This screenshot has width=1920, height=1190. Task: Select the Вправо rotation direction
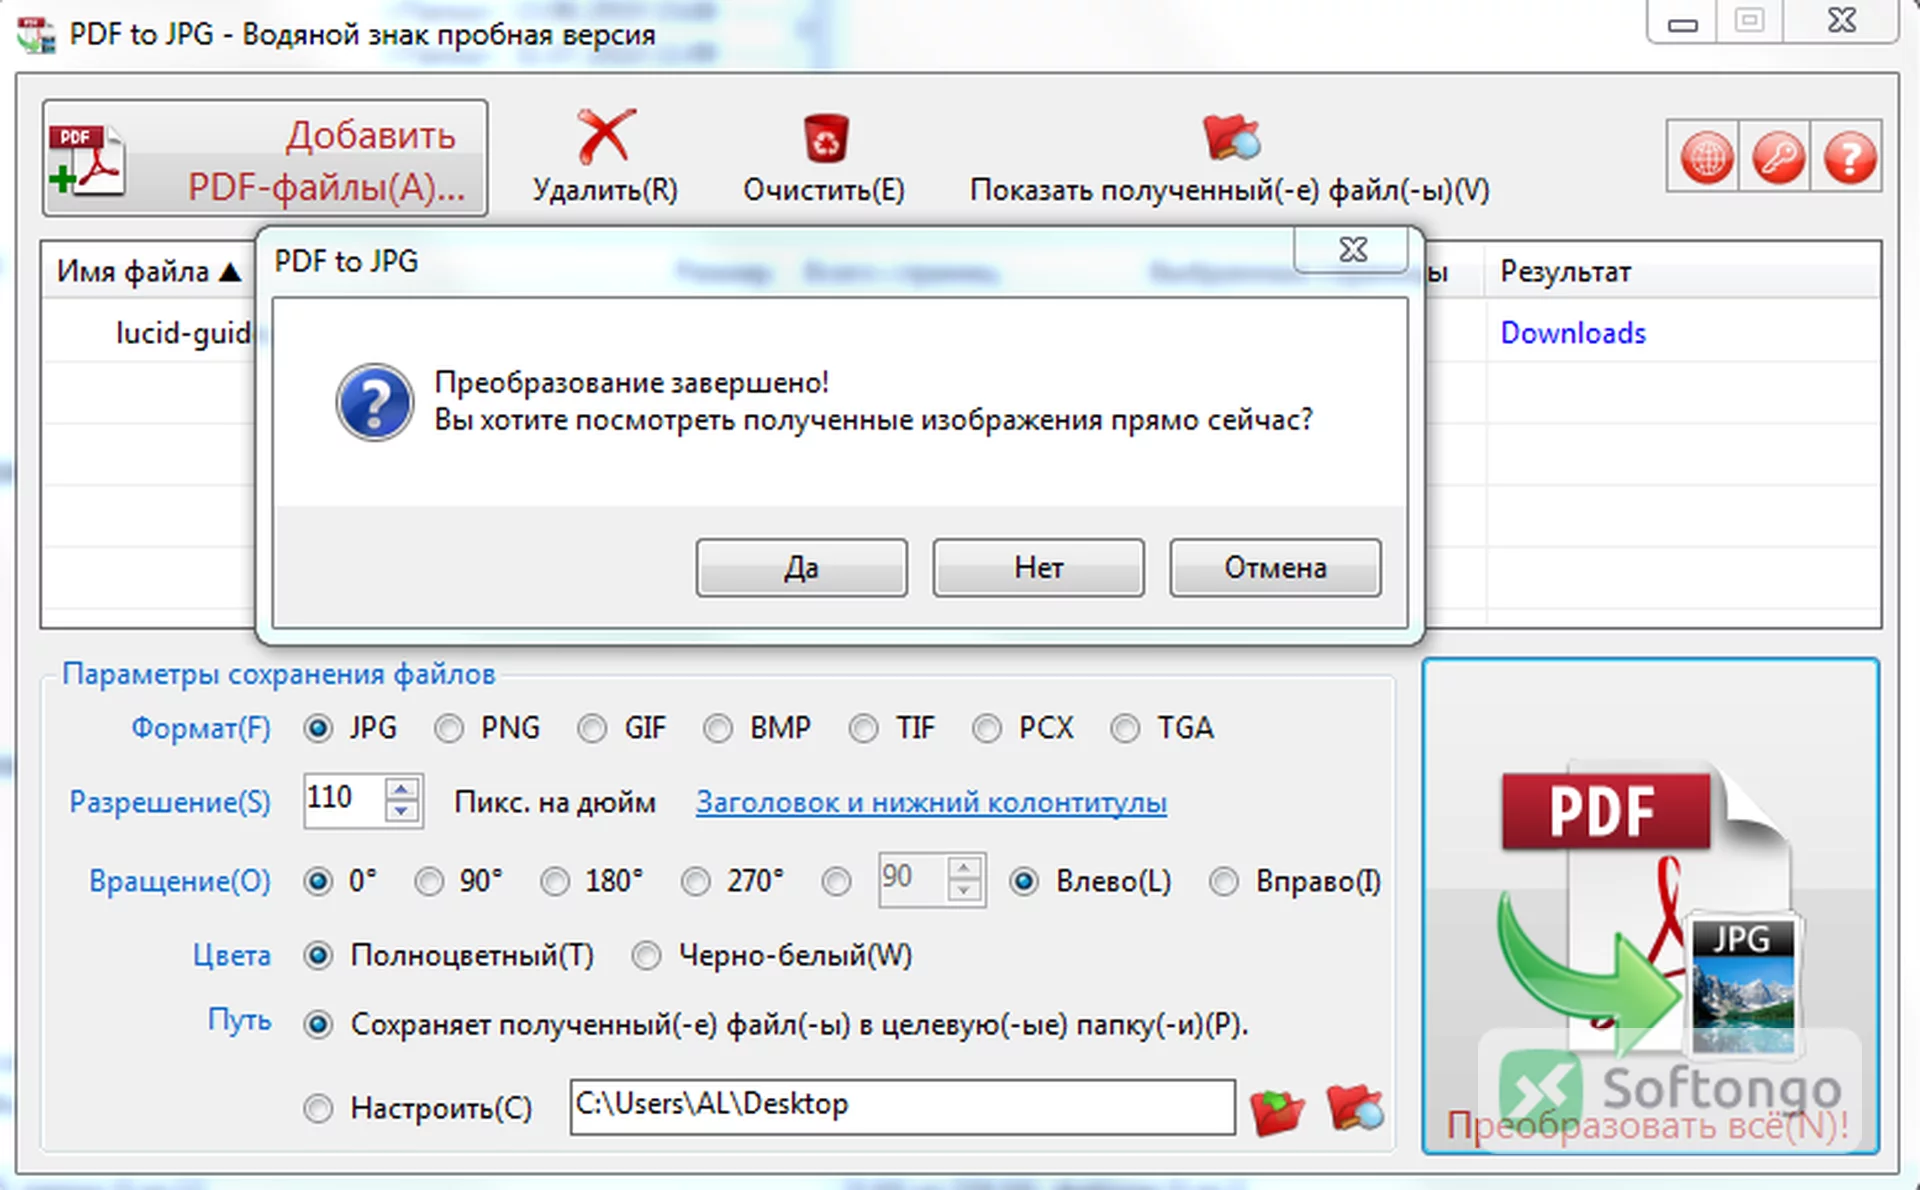click(1224, 882)
